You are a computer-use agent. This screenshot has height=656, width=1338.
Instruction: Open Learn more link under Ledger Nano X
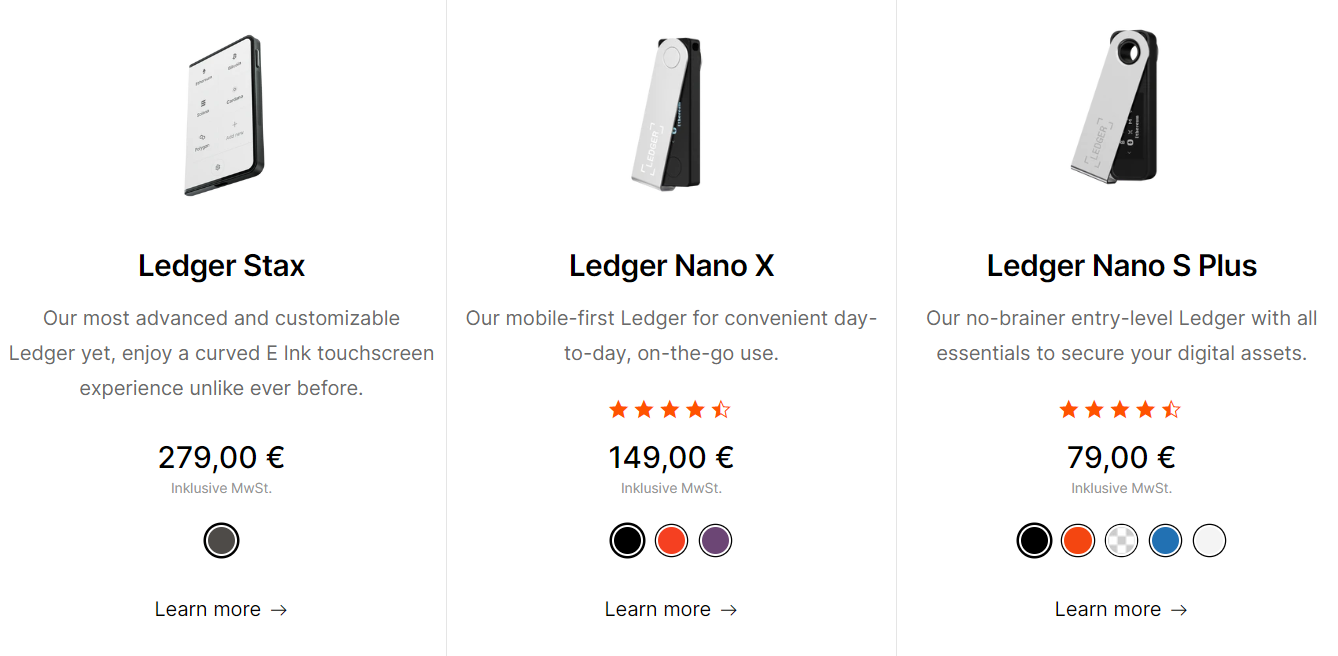pyautogui.click(x=671, y=609)
